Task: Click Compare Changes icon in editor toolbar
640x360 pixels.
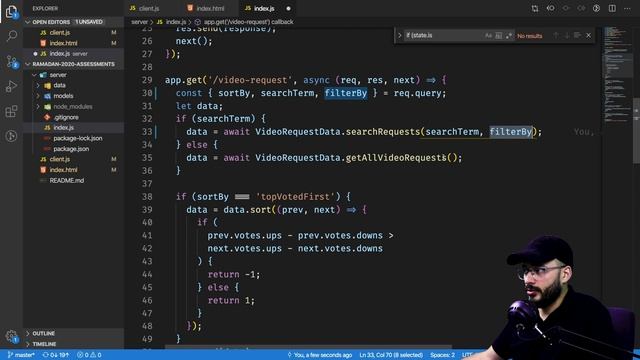Action: pos(535,8)
